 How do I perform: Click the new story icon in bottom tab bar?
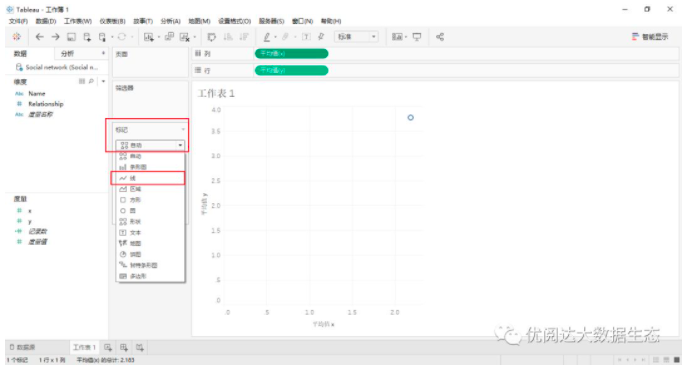pyautogui.click(x=140, y=347)
